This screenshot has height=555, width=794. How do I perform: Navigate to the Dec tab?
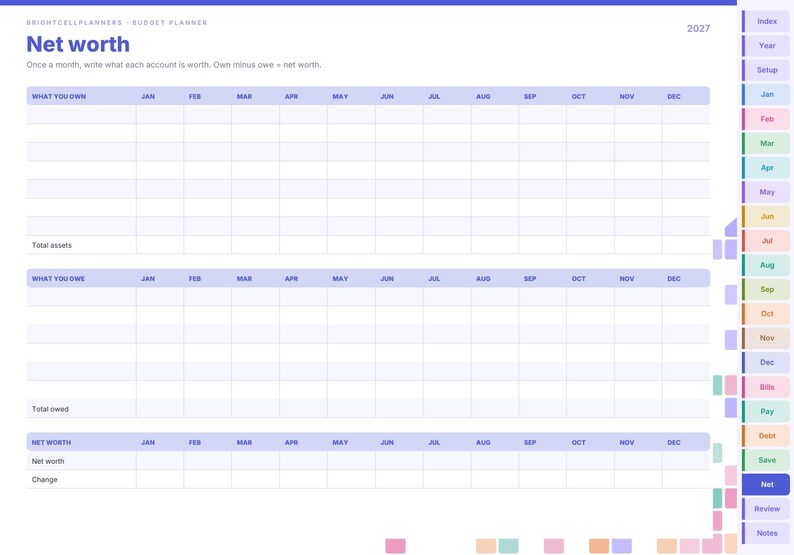click(766, 362)
